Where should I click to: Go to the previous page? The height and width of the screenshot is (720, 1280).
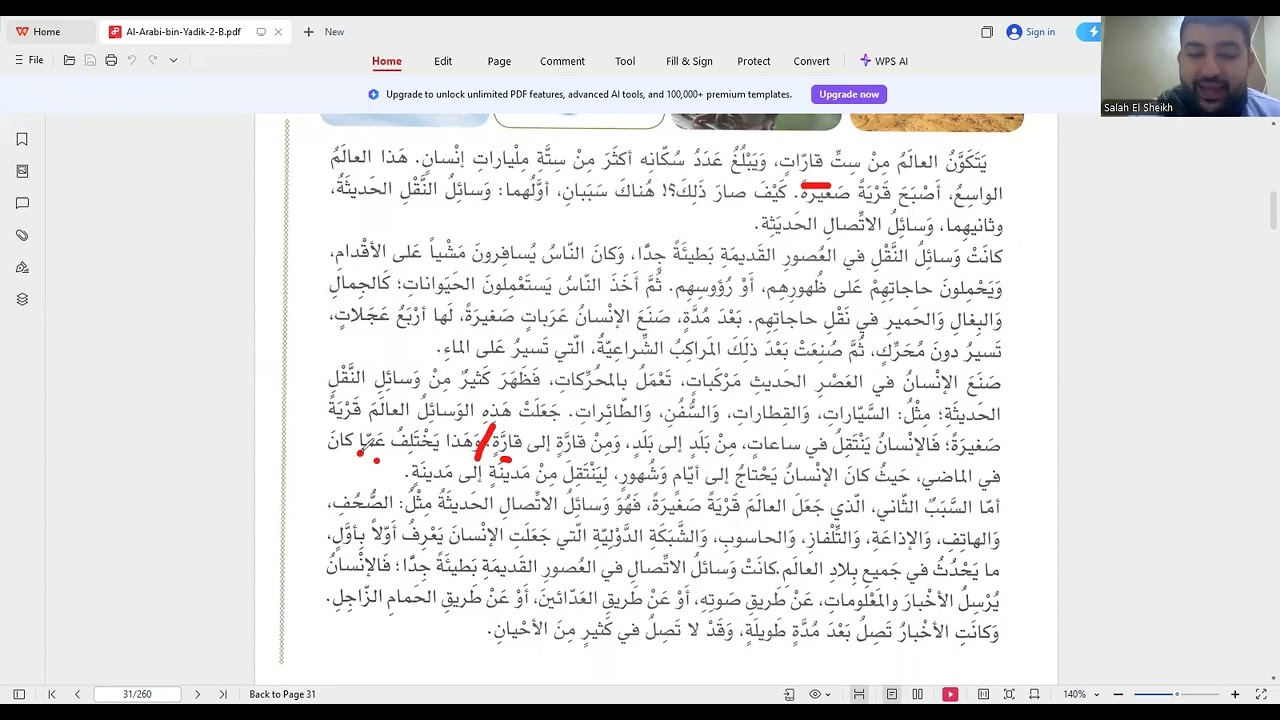click(77, 694)
